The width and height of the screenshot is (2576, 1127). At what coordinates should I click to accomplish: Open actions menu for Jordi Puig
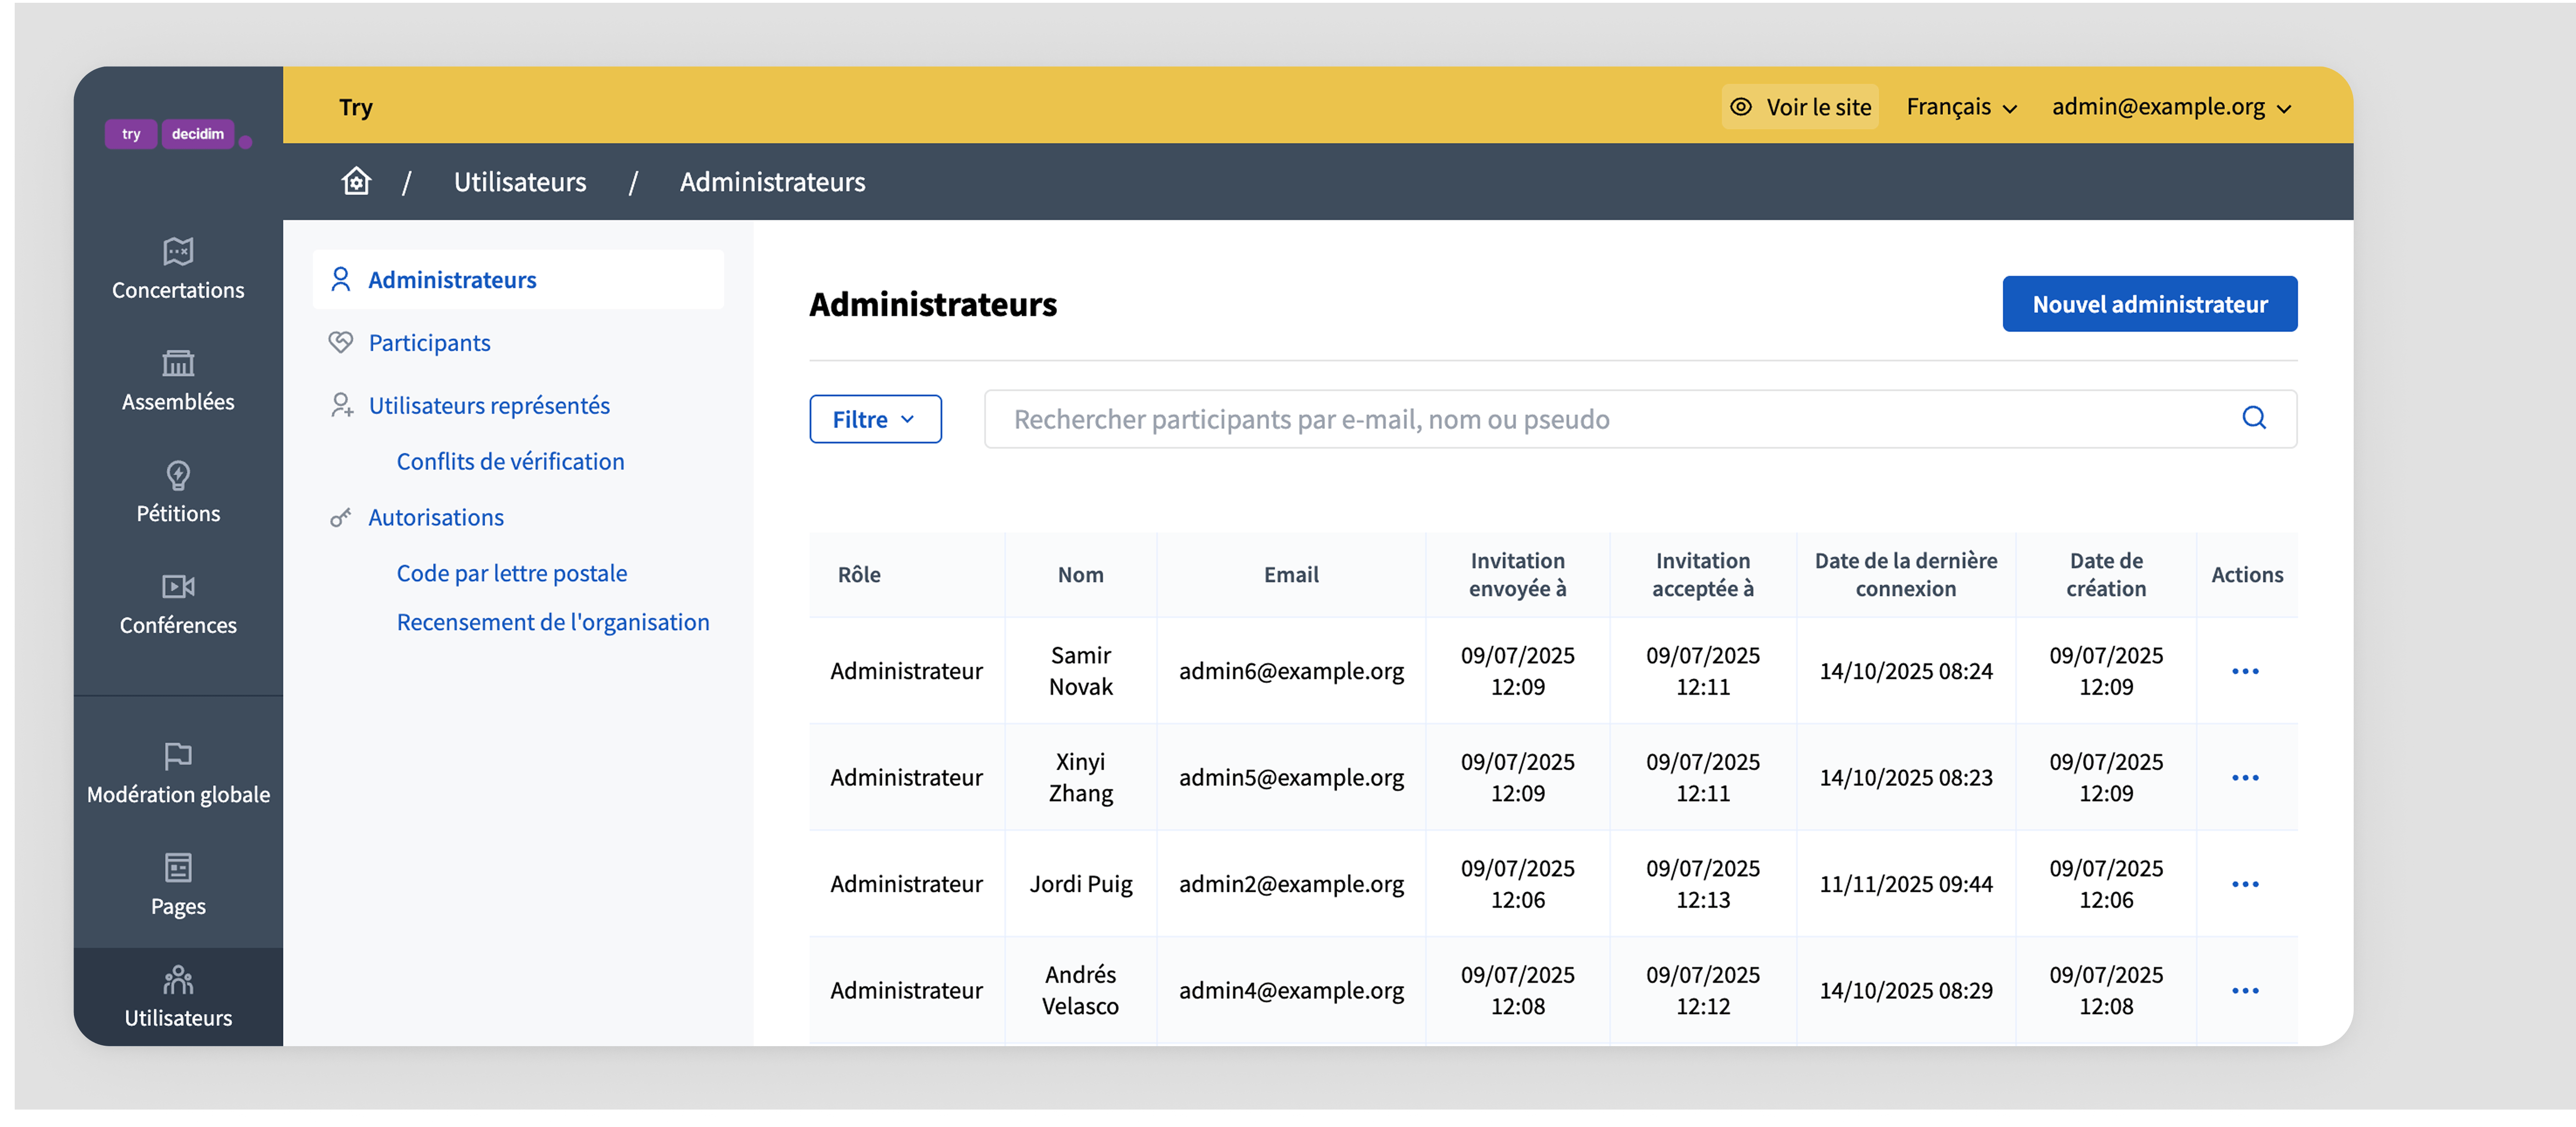(x=2245, y=884)
